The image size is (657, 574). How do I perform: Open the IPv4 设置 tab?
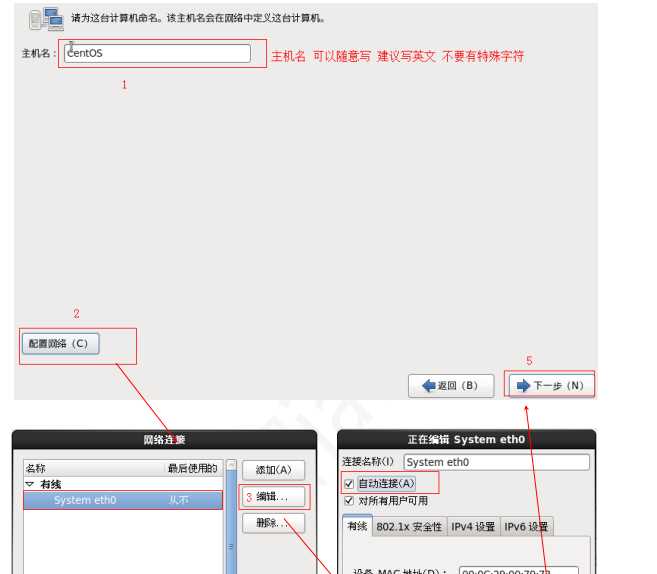pyautogui.click(x=473, y=527)
